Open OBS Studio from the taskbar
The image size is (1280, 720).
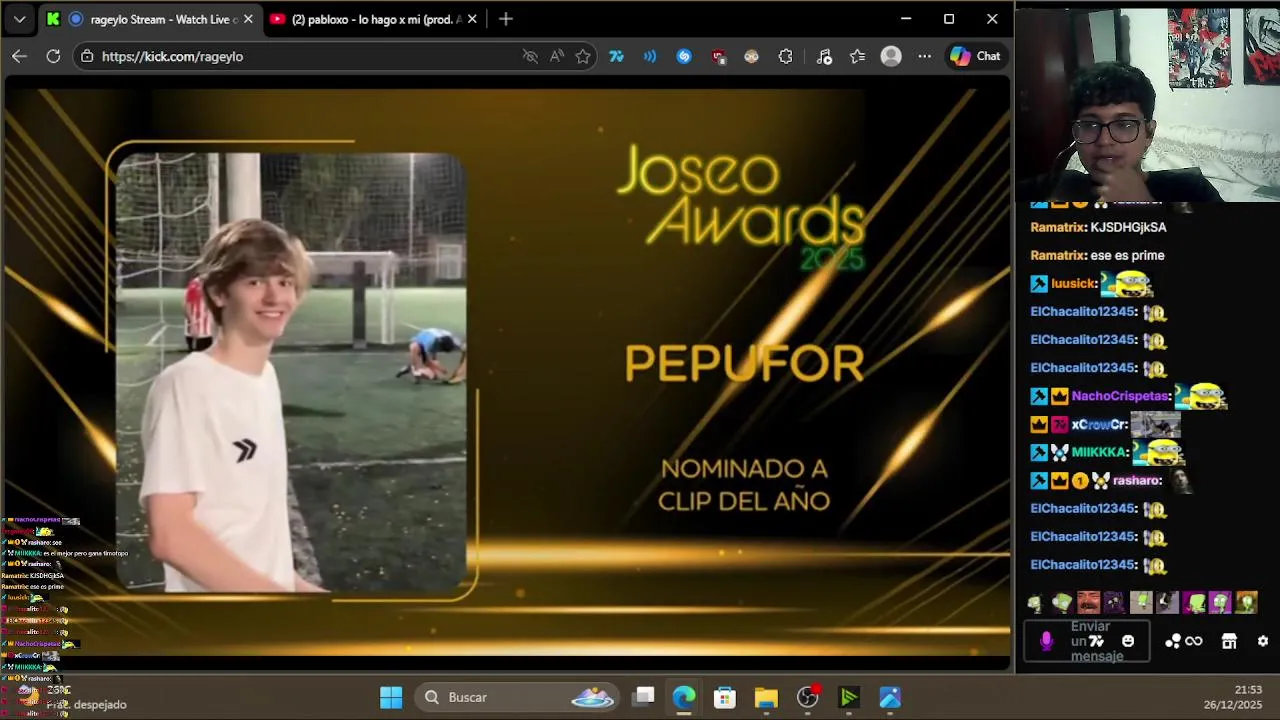pos(808,697)
